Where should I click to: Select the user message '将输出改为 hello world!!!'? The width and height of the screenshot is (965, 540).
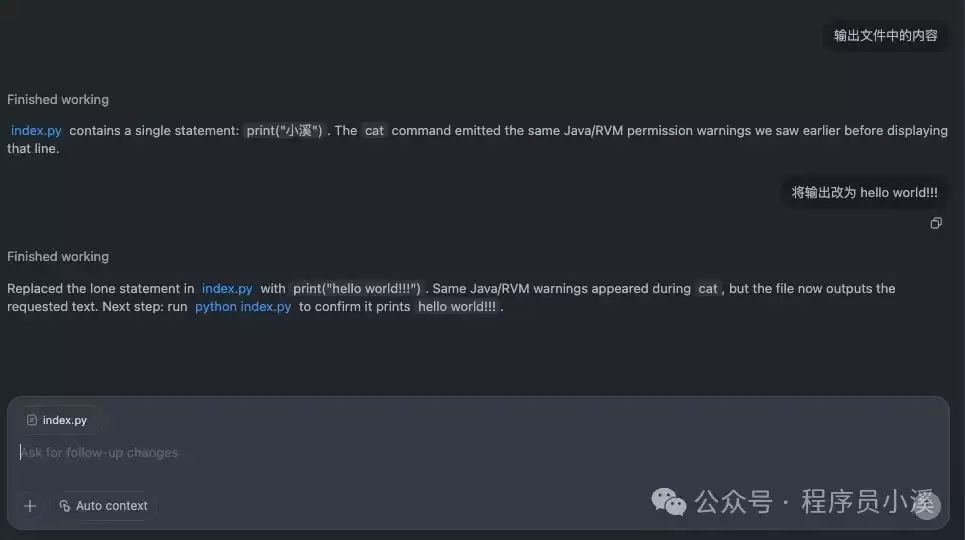click(x=864, y=193)
